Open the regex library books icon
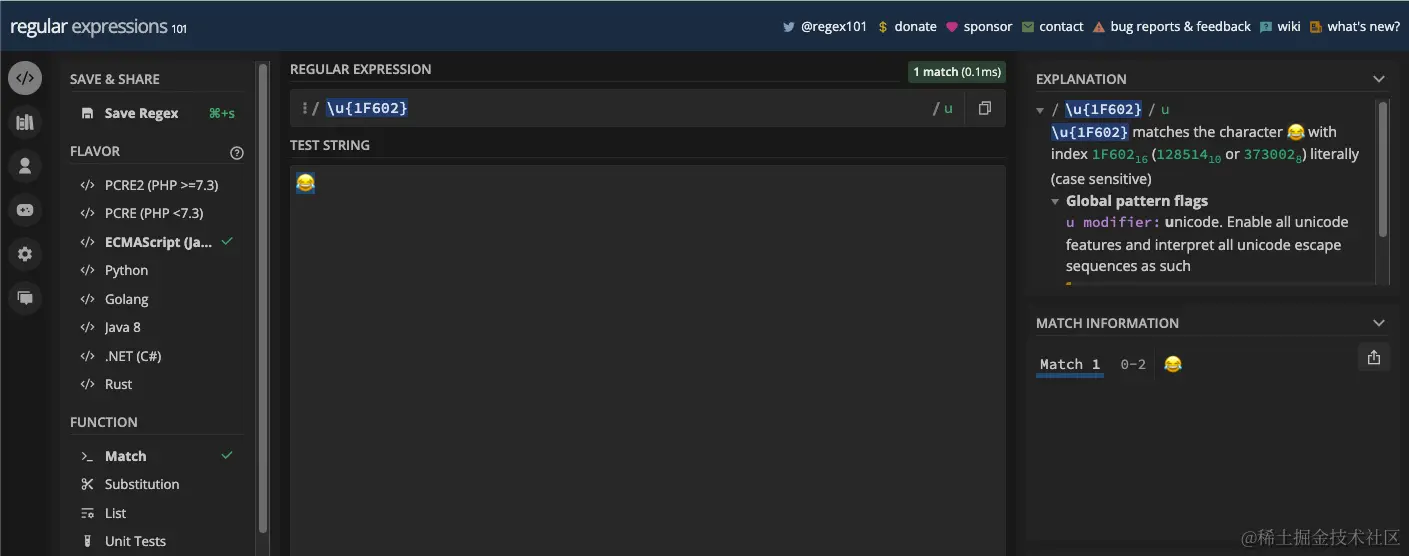 tap(25, 122)
